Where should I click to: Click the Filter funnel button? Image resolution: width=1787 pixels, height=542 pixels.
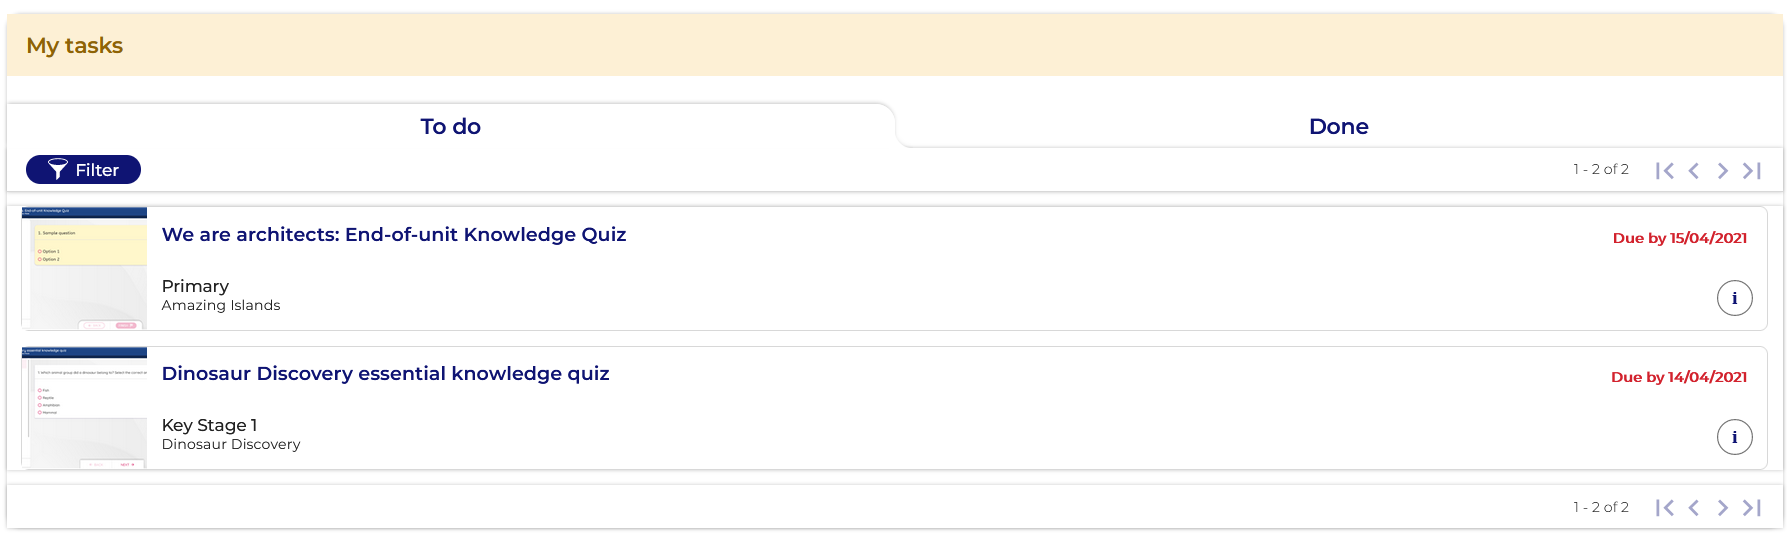click(83, 170)
